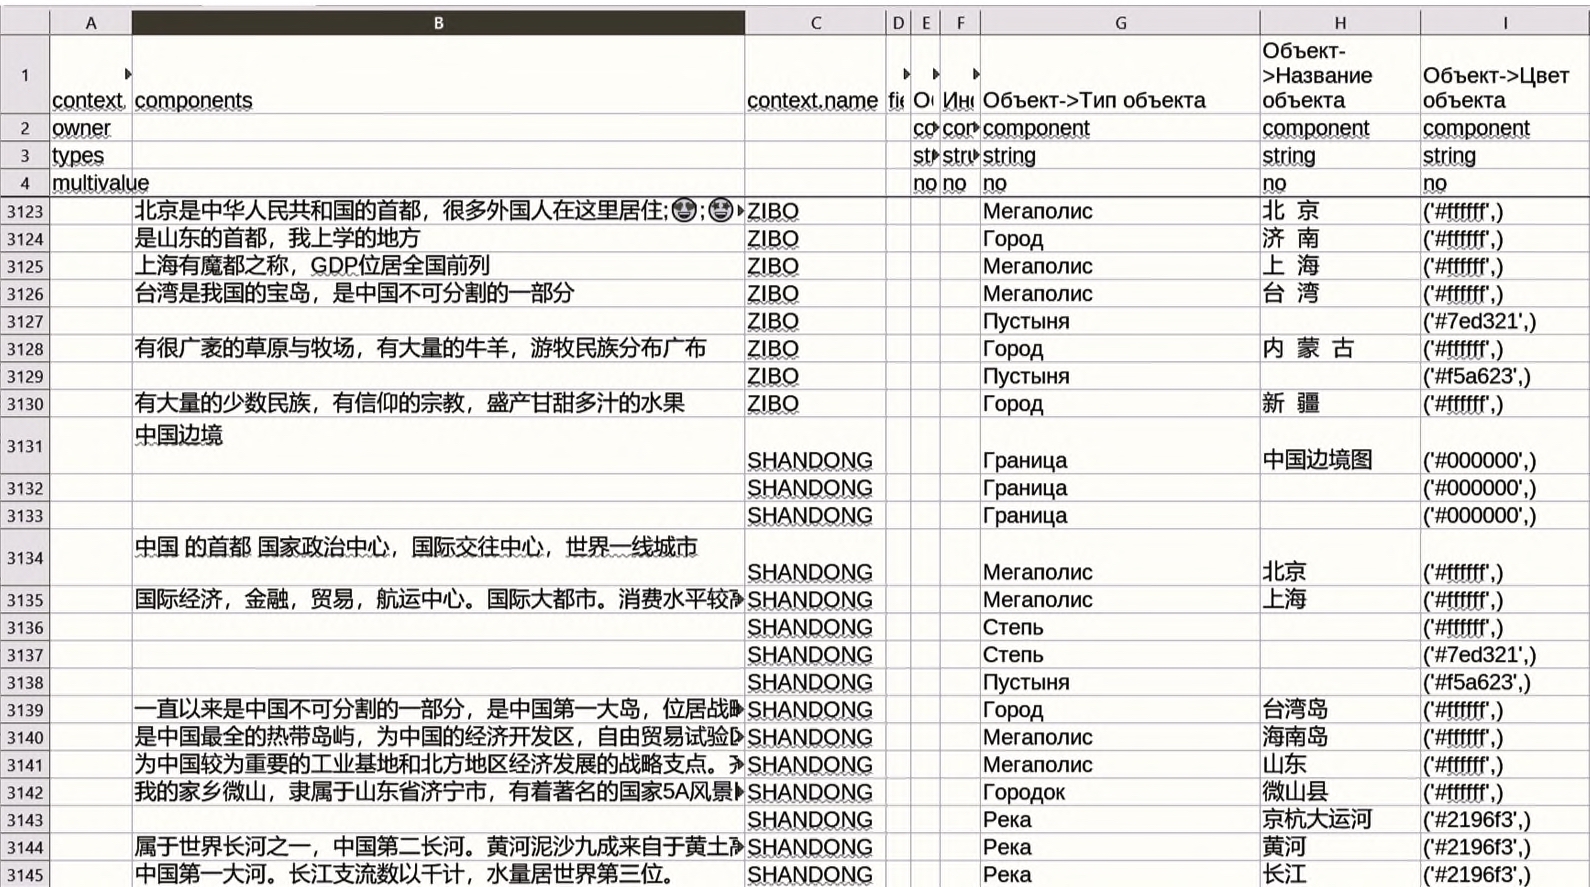Click column G header
The image size is (1590, 887).
coord(1119,23)
